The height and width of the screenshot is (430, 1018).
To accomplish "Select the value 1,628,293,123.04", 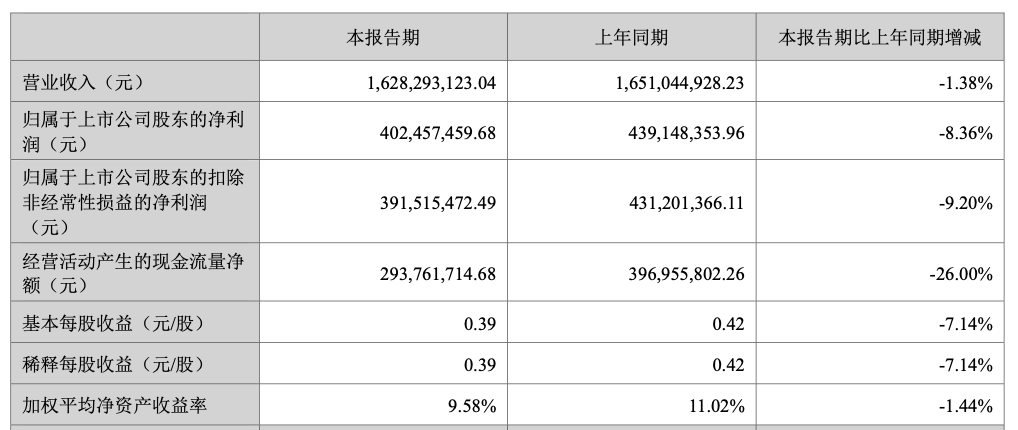I will 432,83.
